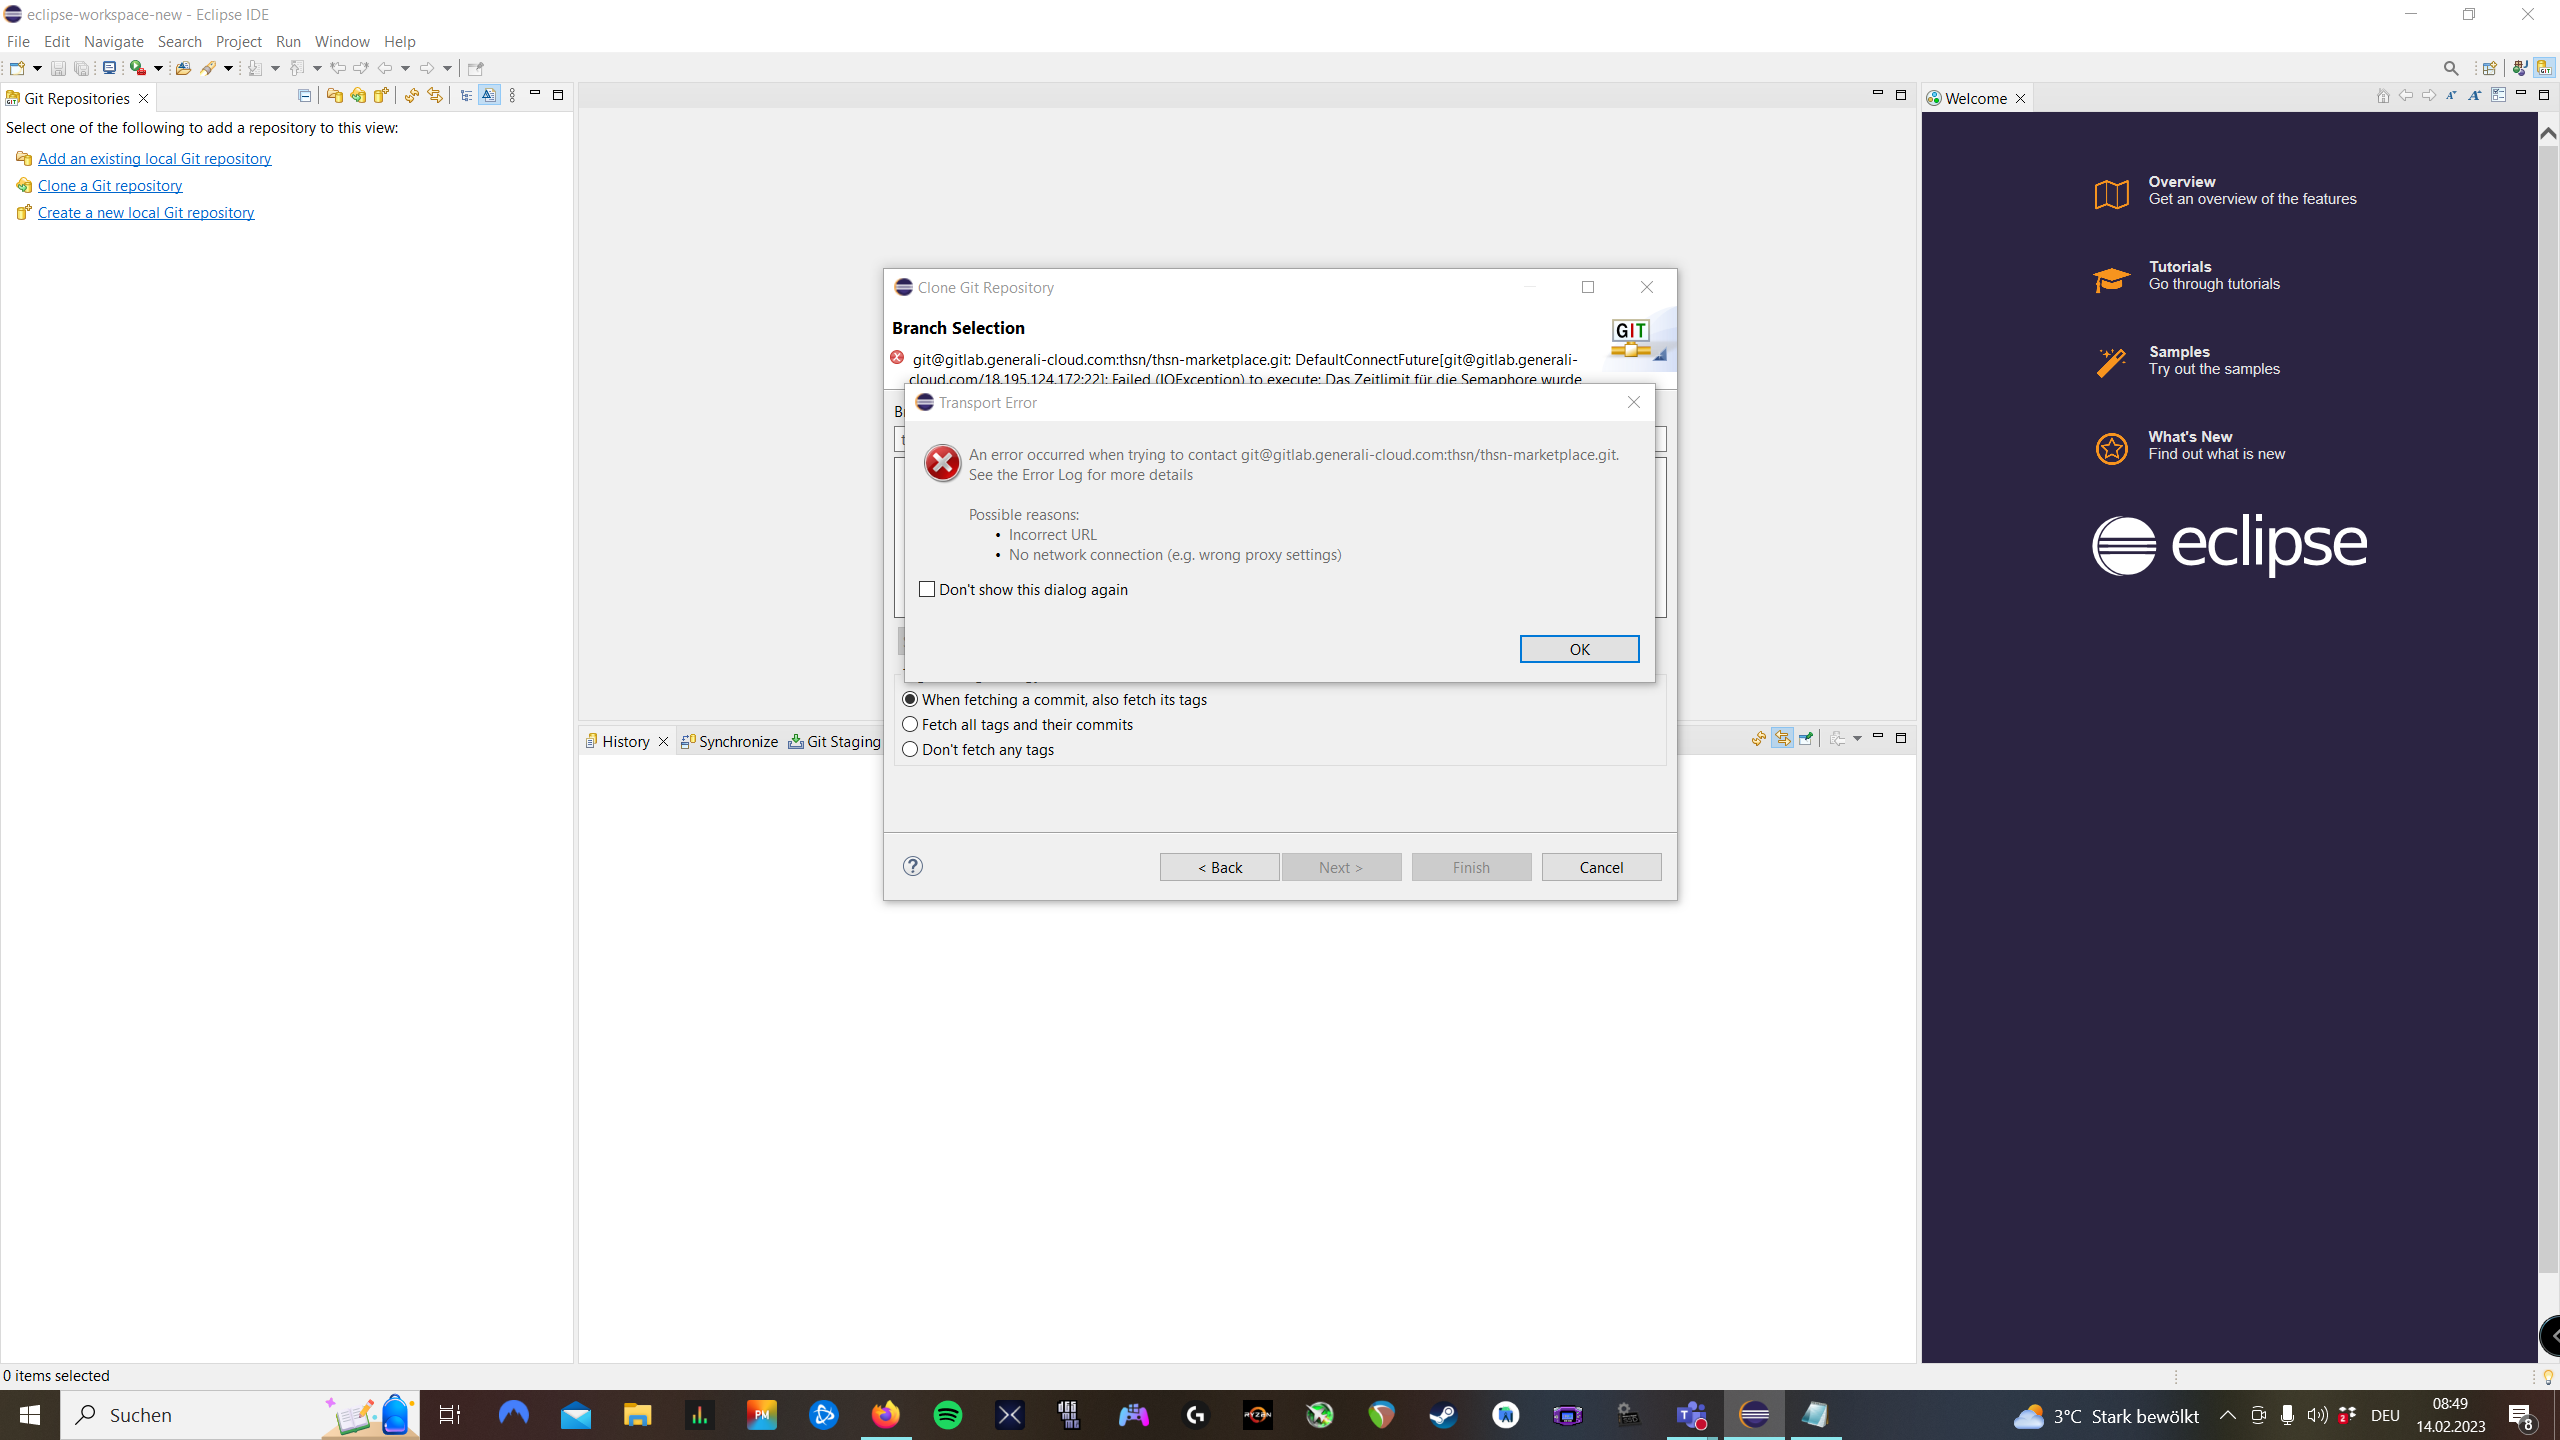Click Cancel in Clone Git Repository wizard

(x=1601, y=867)
